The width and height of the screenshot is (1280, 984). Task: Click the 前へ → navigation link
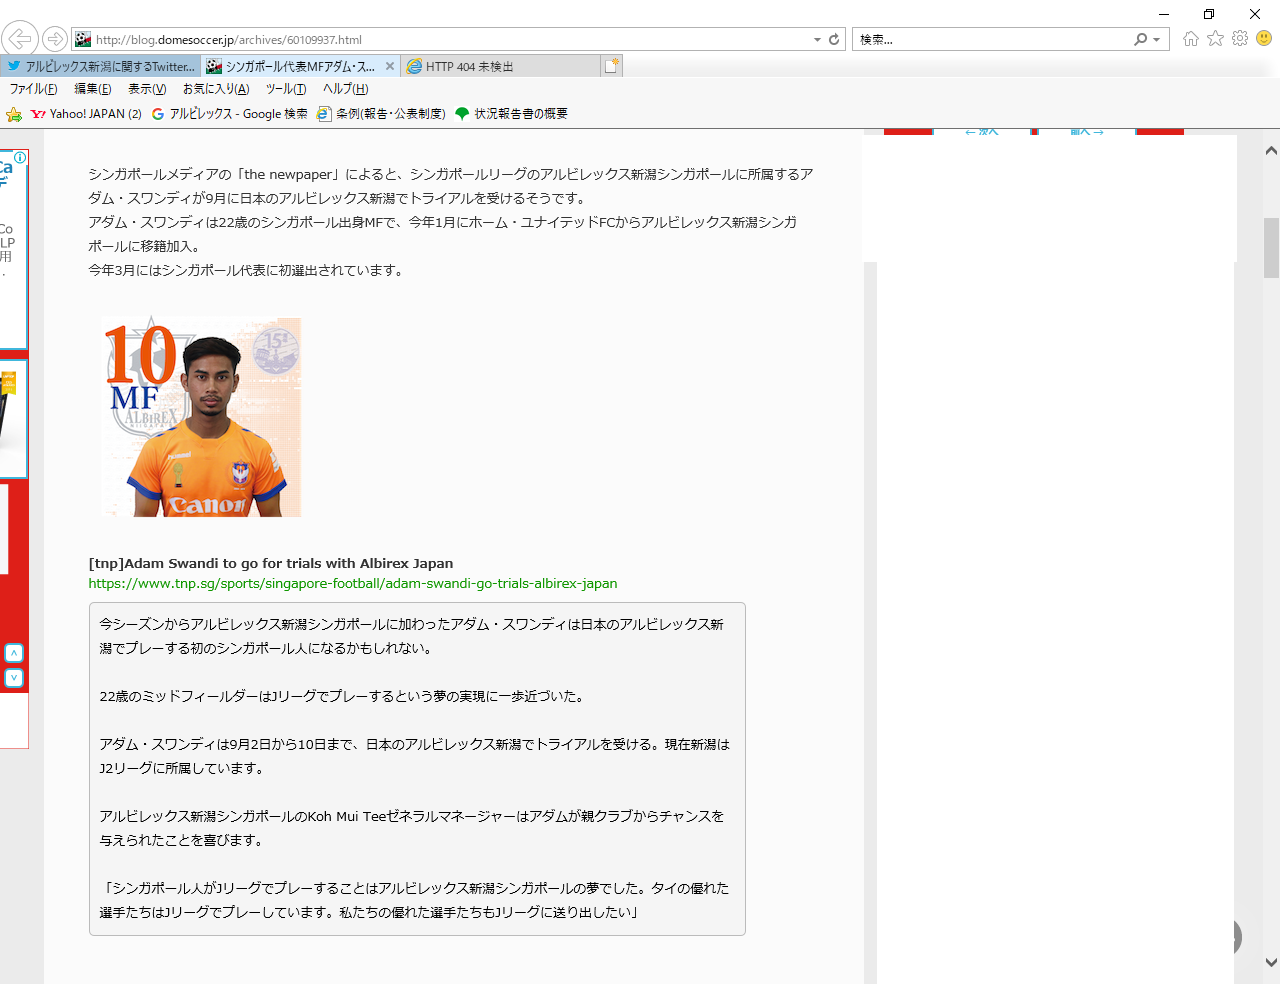click(x=1087, y=131)
